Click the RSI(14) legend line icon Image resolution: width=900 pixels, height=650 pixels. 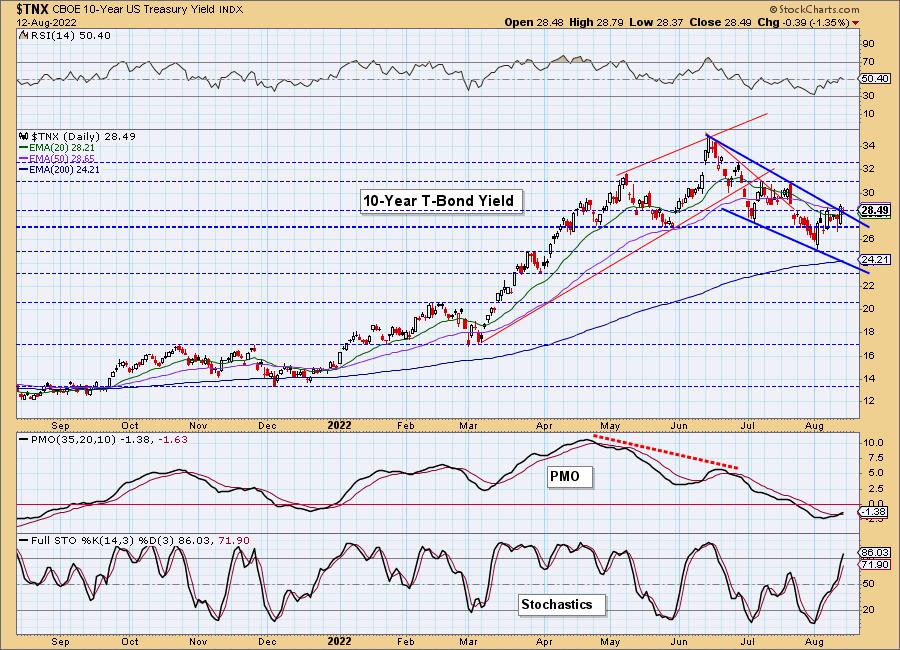(23, 36)
